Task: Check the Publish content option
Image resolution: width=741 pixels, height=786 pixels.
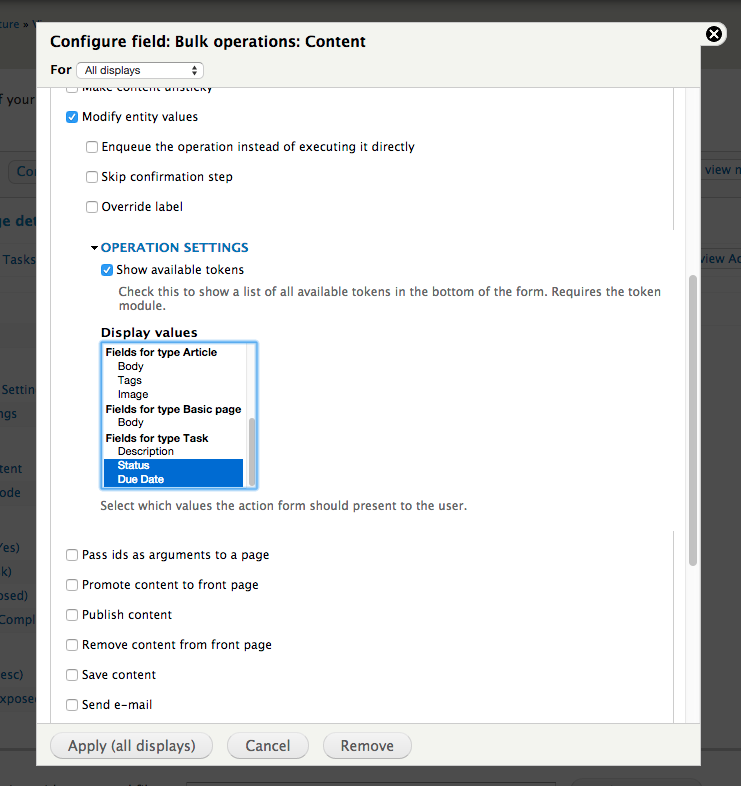Action: click(72, 615)
